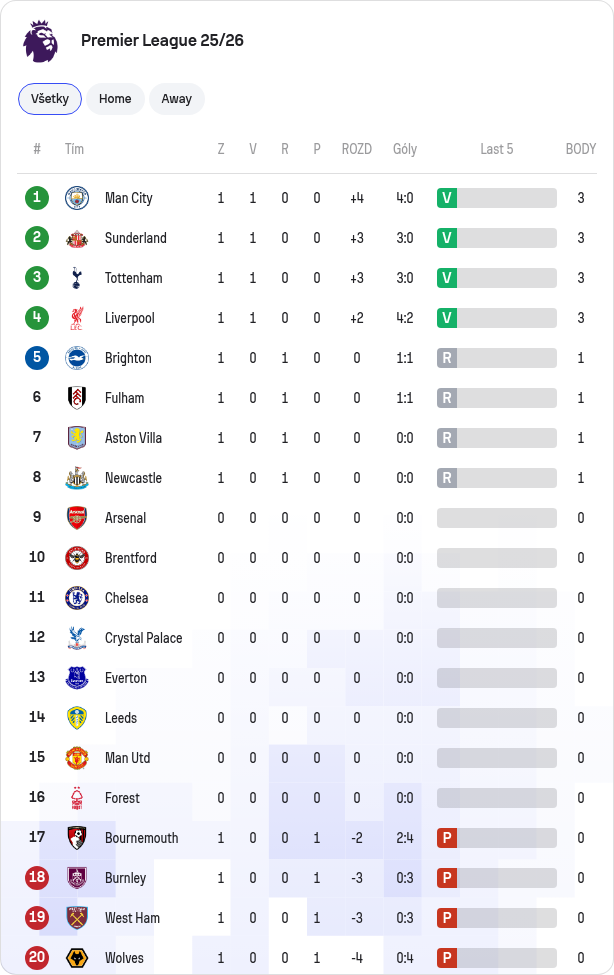This screenshot has height=975, width=614.
Task: Click the Man Utd club crest
Action: 77,758
